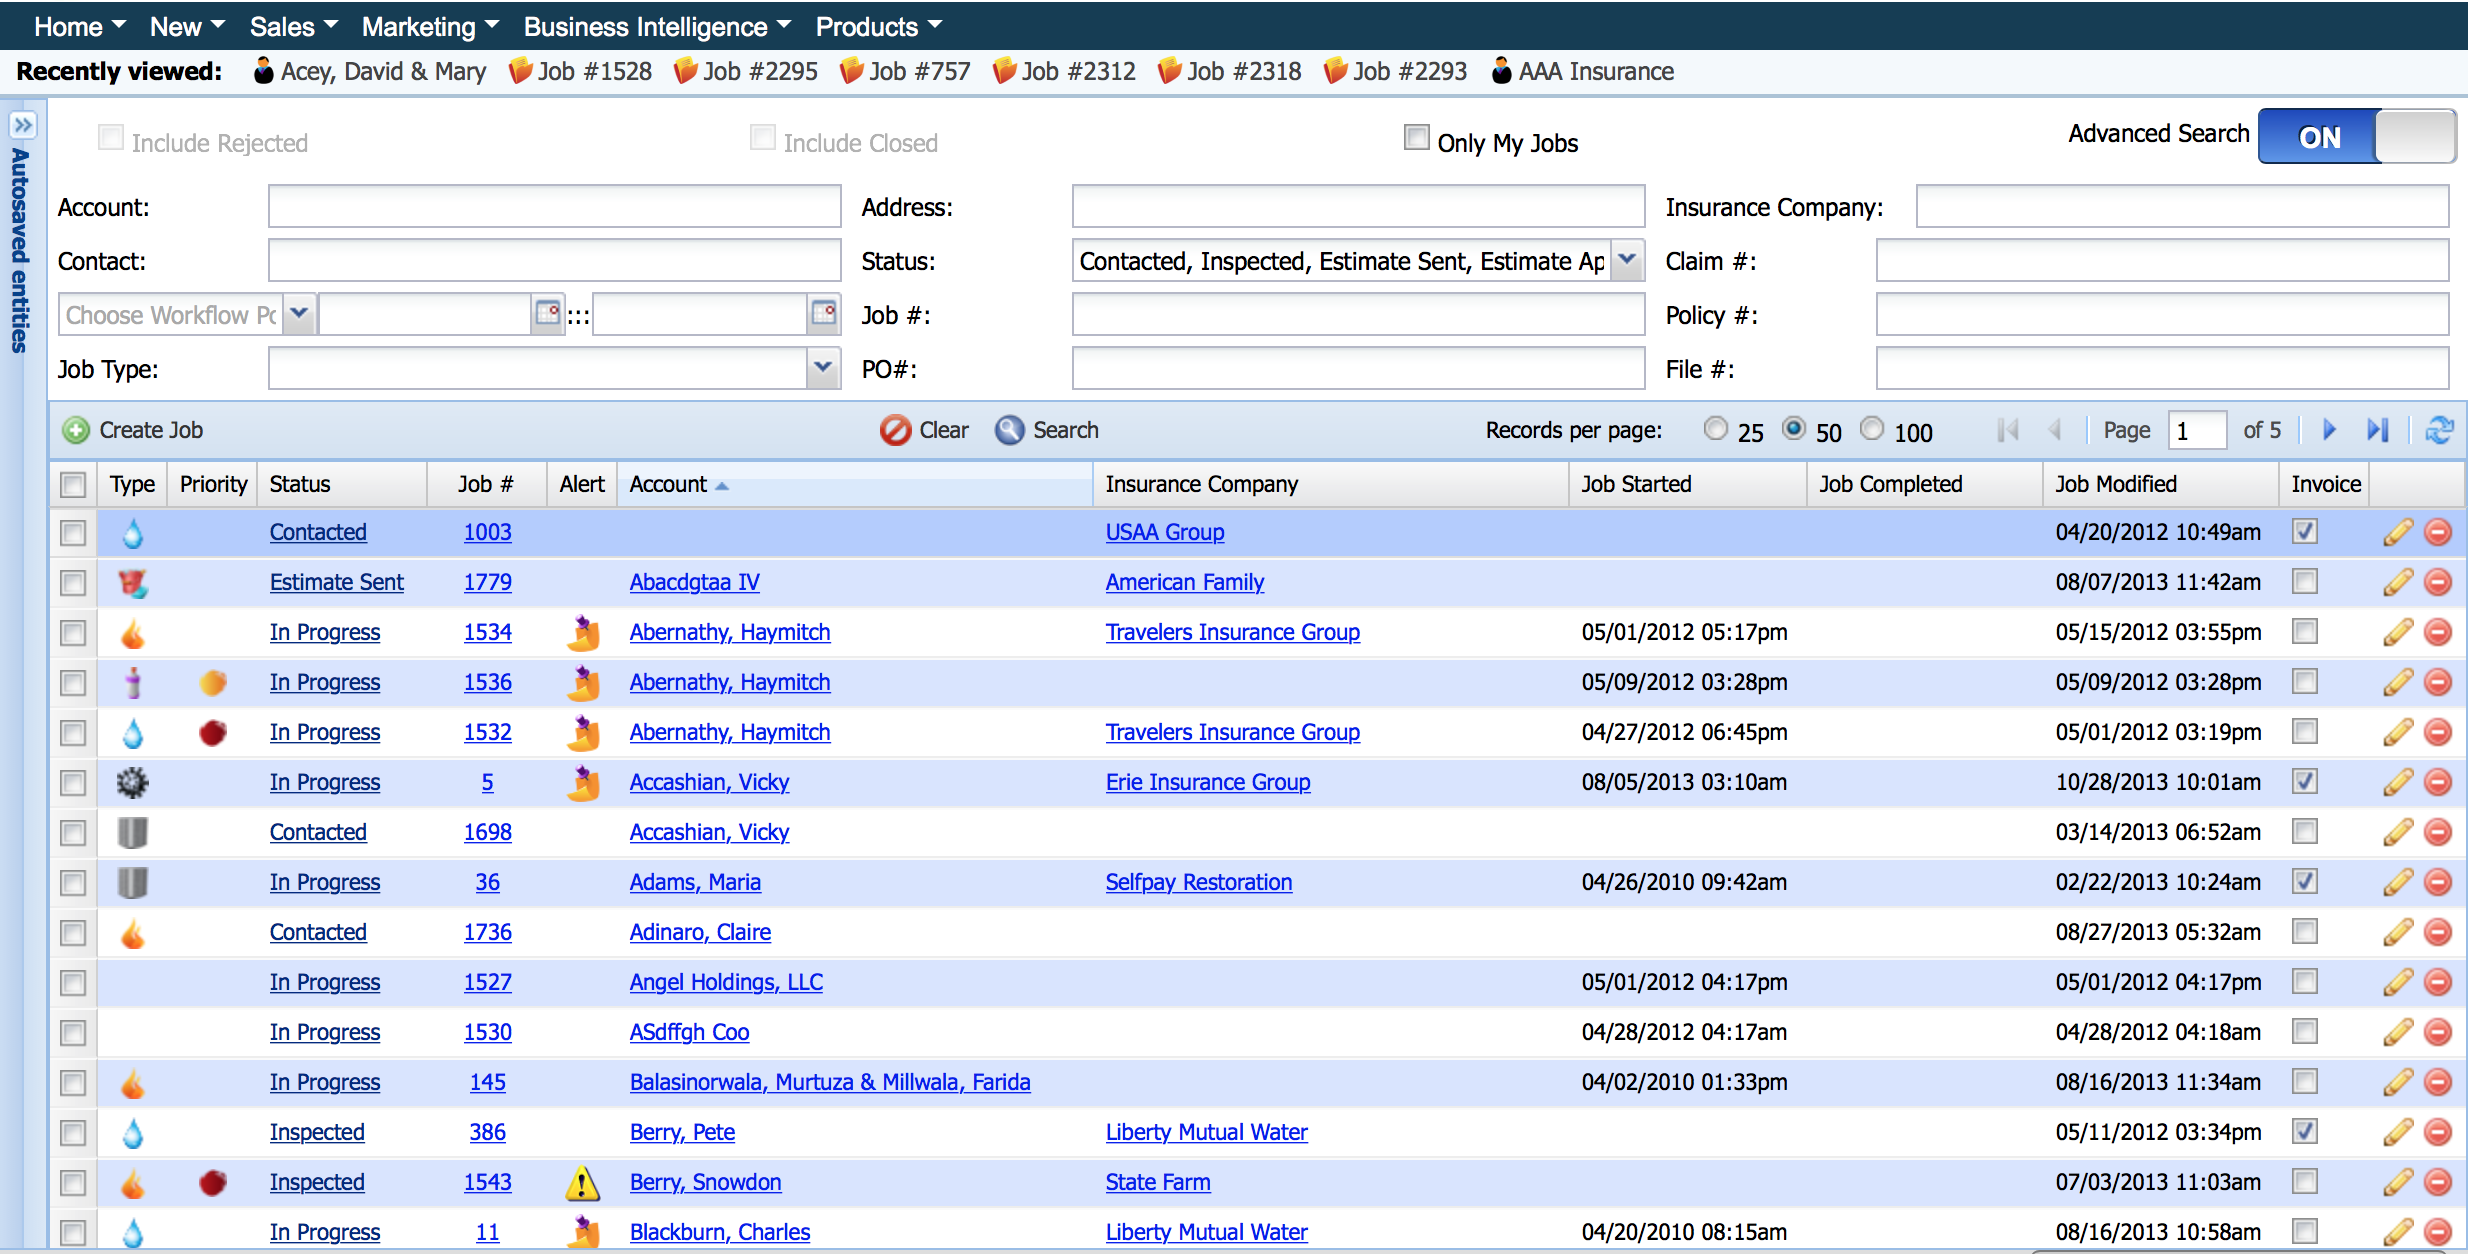Select 50 records per page radio
Image resolution: width=2468 pixels, height=1254 pixels.
coord(1794,429)
